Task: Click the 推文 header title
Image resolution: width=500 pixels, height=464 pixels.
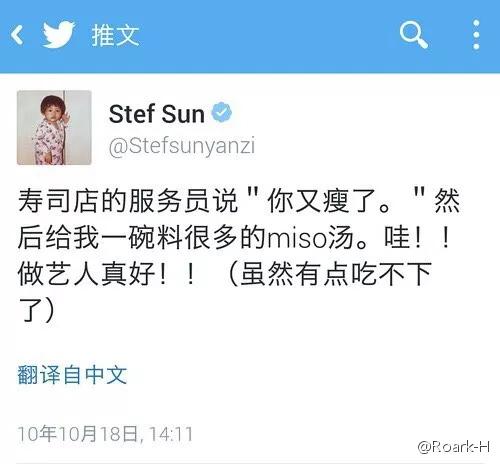Action: pos(115,35)
